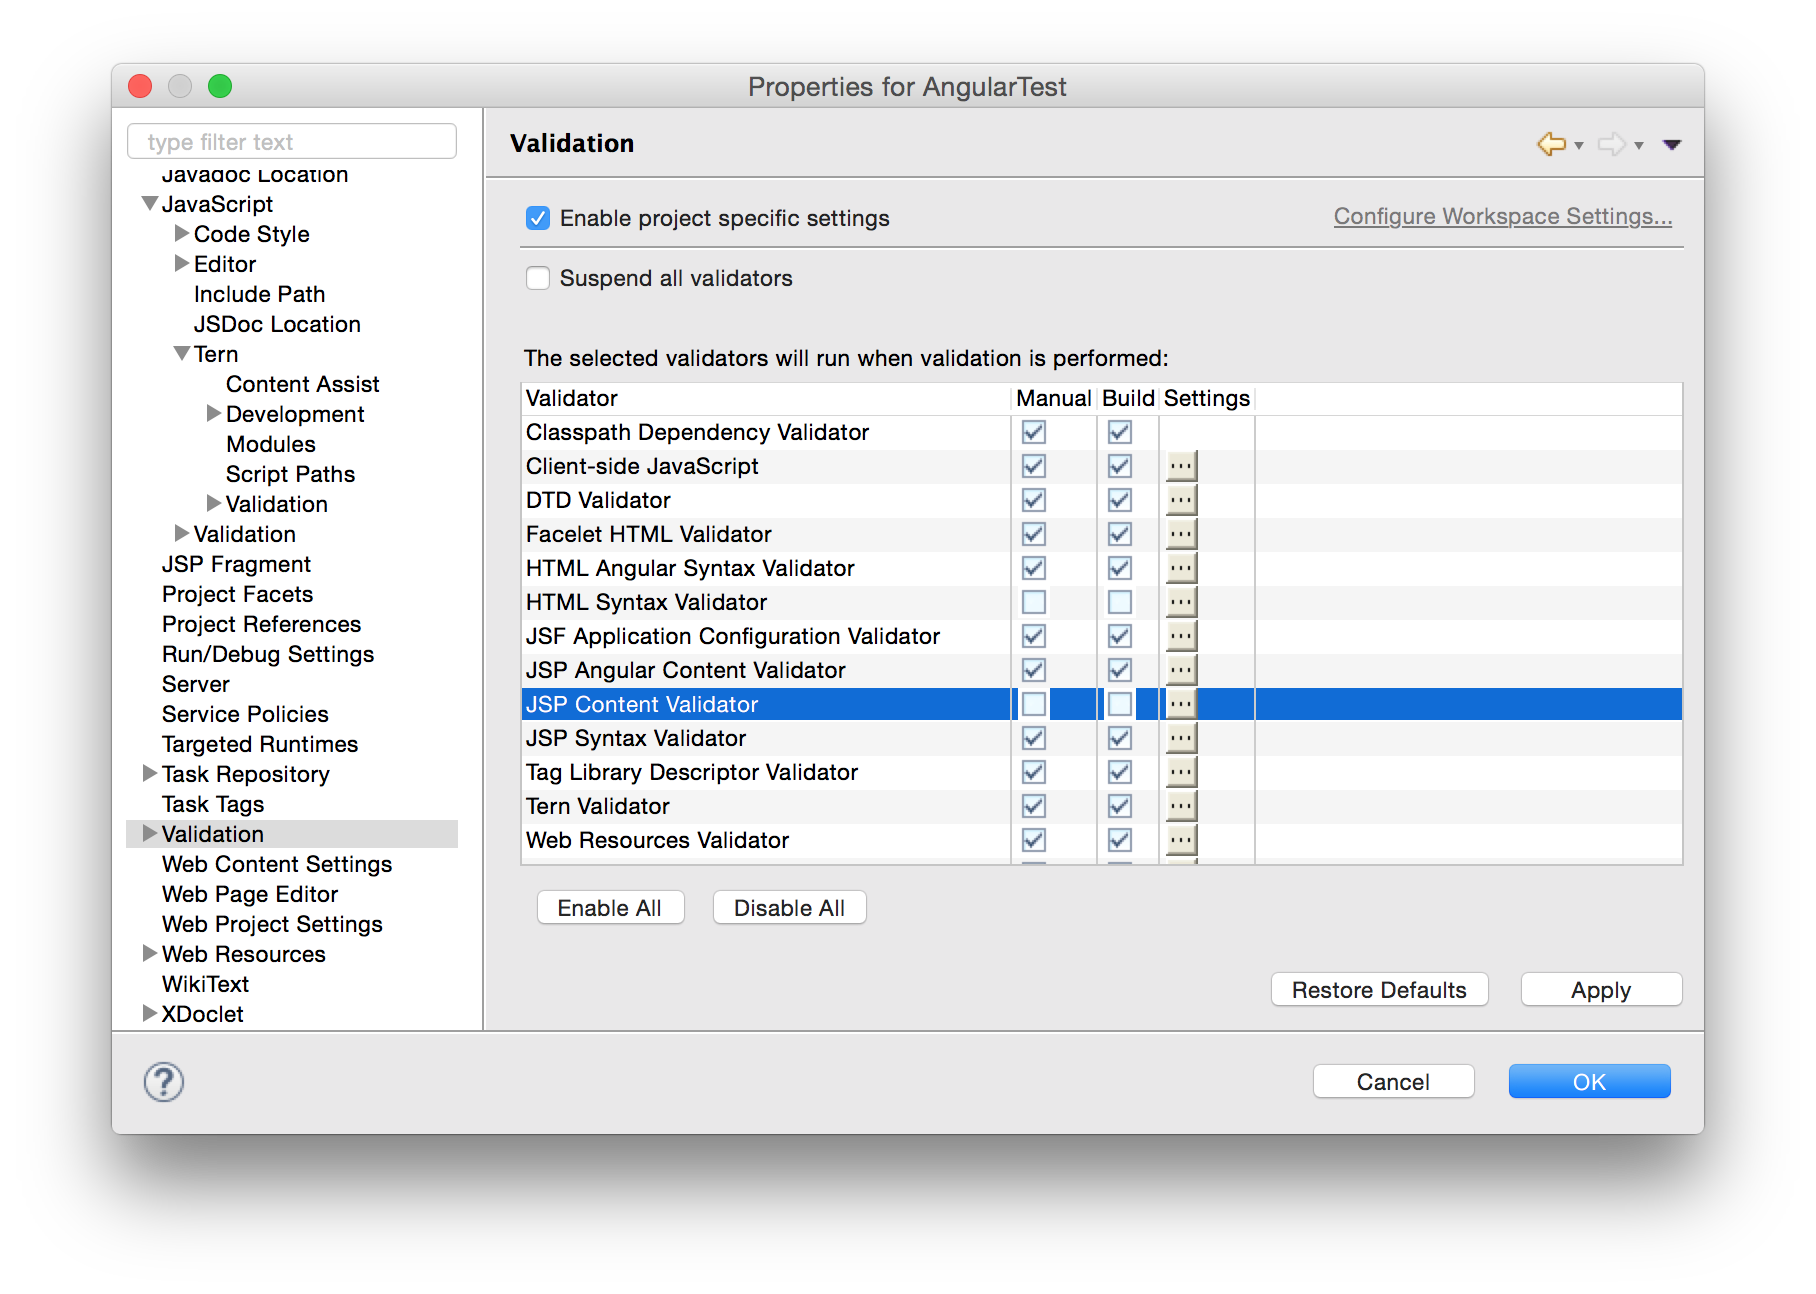Expand the Task Repository tree node
The image size is (1816, 1294).
tap(150, 774)
